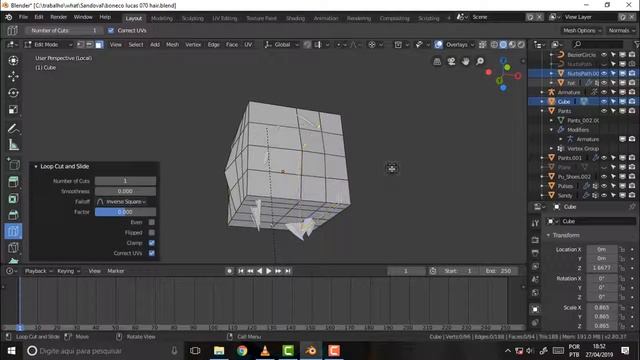Hide the Cube object via eye icon
Screen dimensions: 640x360
coord(604,101)
